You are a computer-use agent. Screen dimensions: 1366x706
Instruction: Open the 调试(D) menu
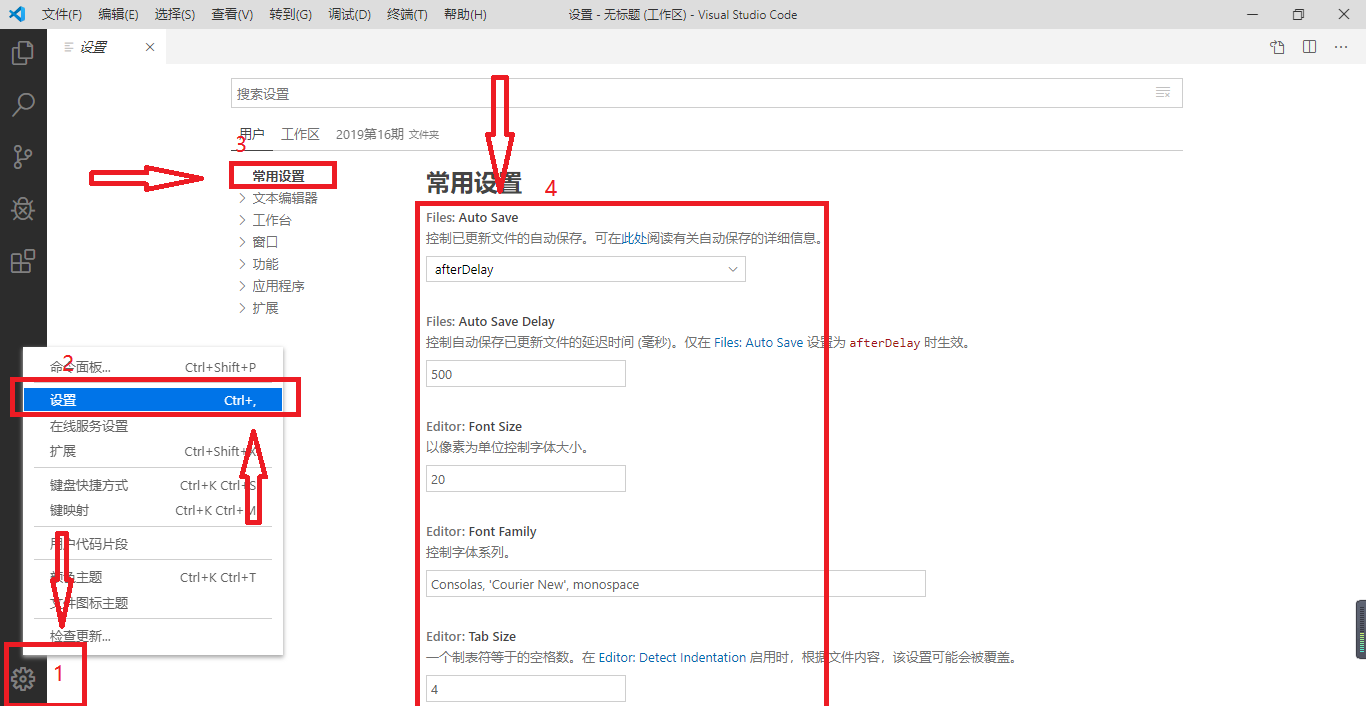349,15
